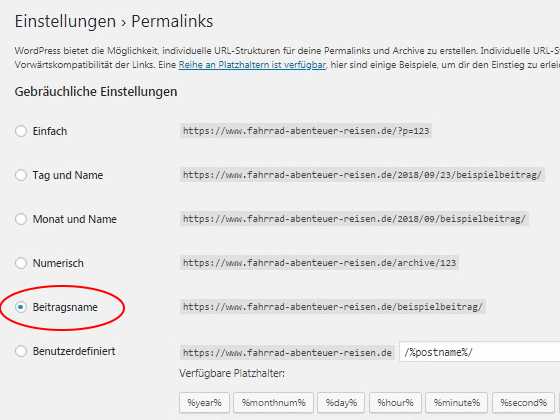
Task: Insert the %monthnum% placeholder tag
Action: [274, 402]
